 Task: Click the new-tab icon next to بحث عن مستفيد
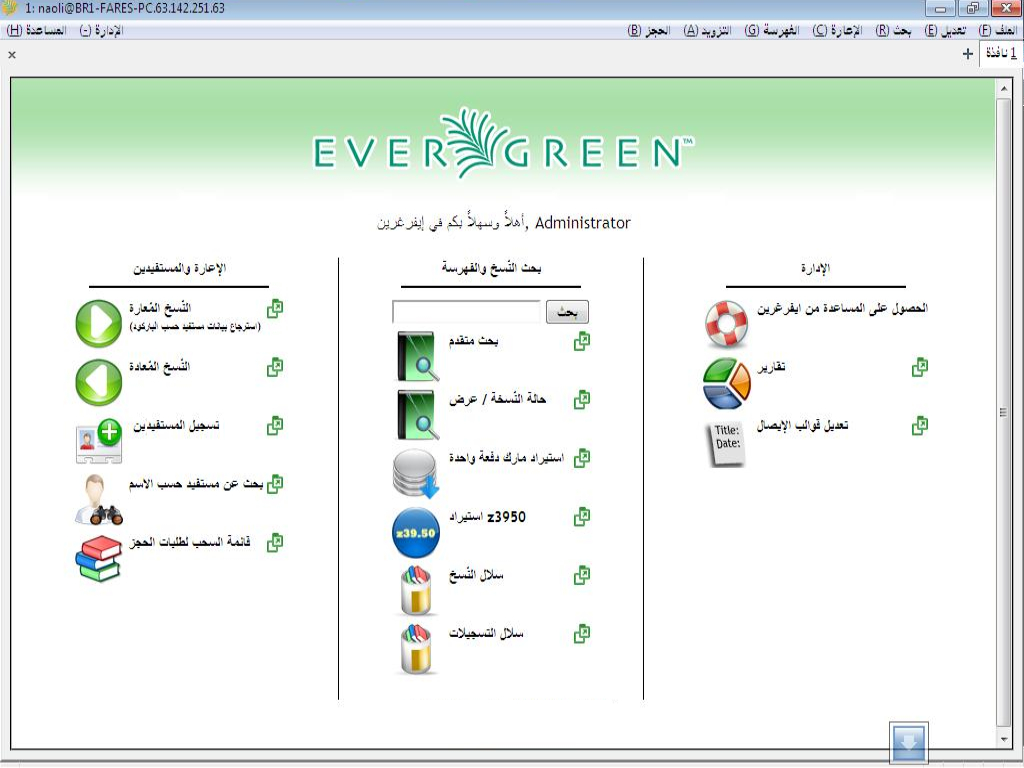[275, 484]
